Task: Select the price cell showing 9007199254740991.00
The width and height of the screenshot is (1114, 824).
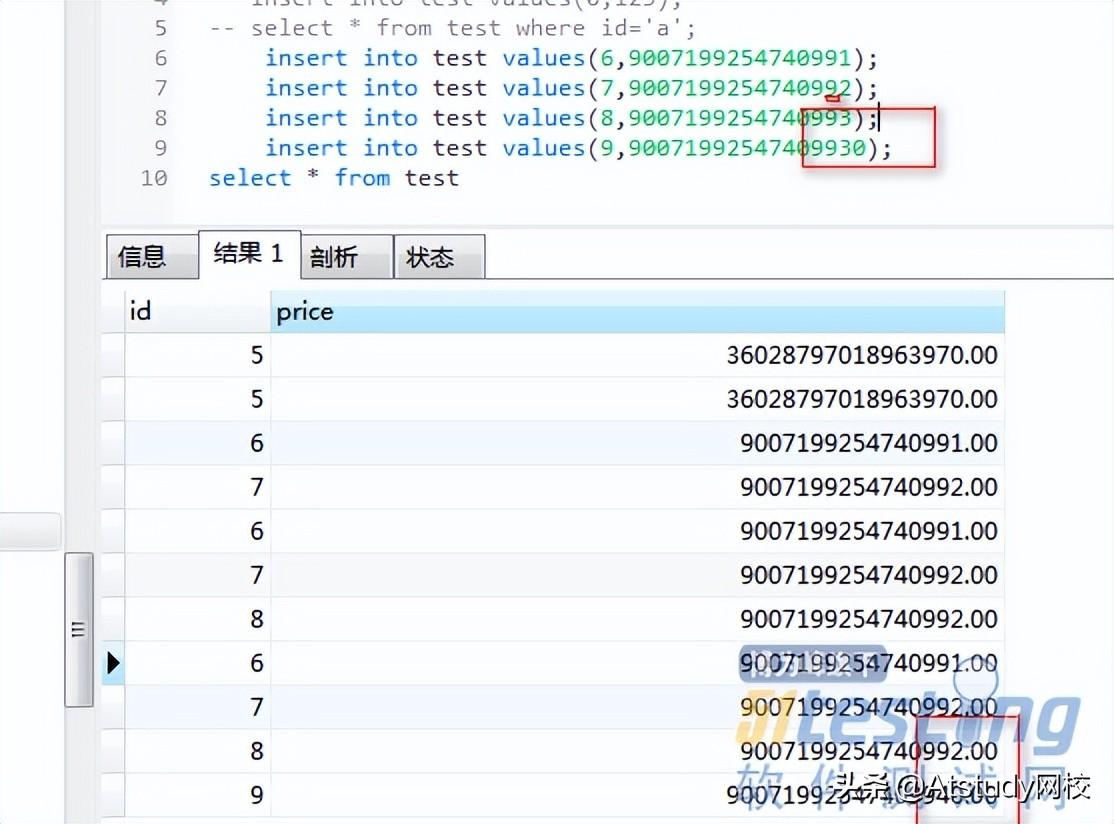Action: [x=864, y=443]
